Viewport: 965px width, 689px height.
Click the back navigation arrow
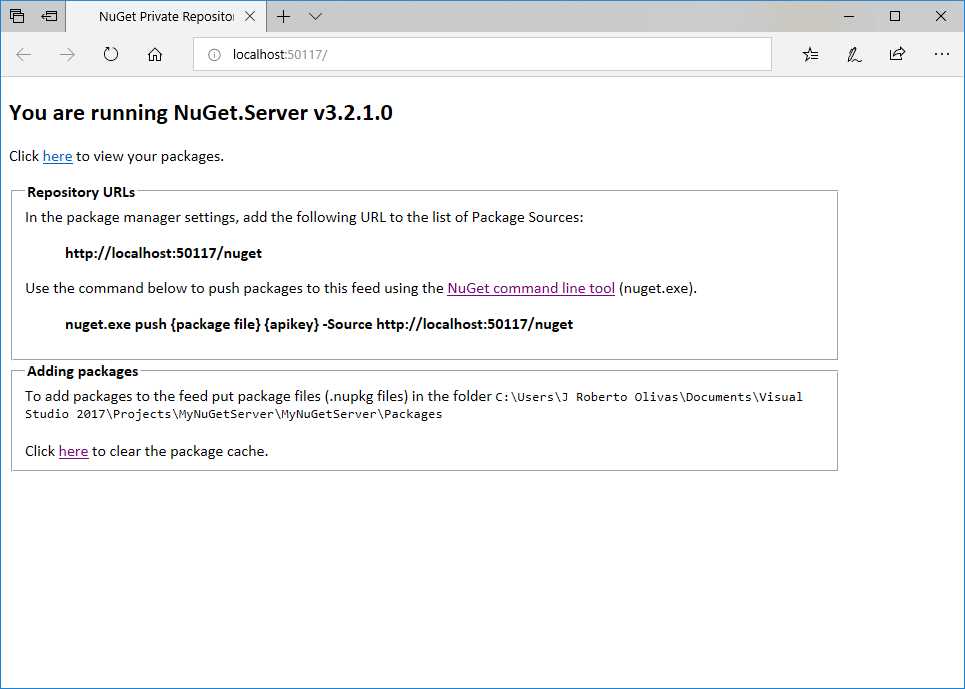(x=24, y=55)
